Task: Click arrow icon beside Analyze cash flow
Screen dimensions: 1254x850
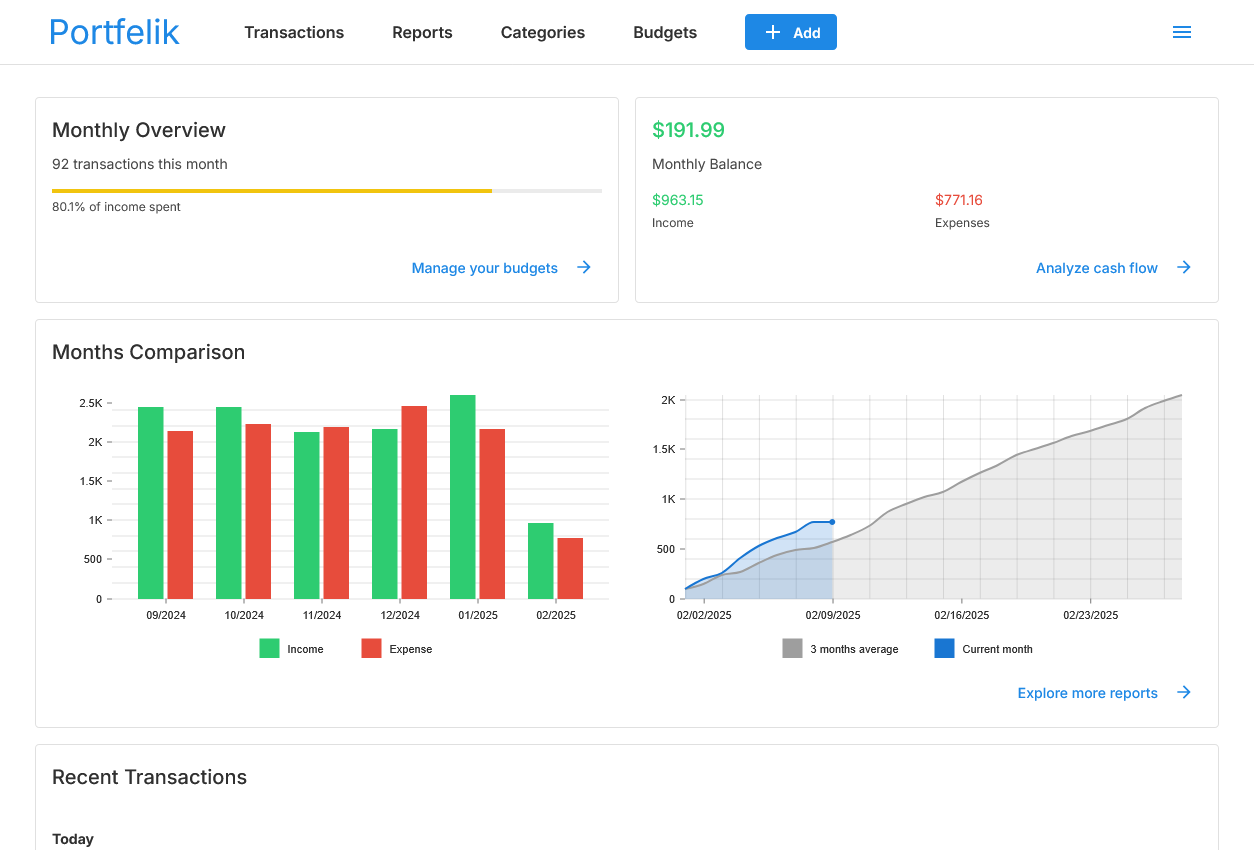Action: pos(1183,267)
